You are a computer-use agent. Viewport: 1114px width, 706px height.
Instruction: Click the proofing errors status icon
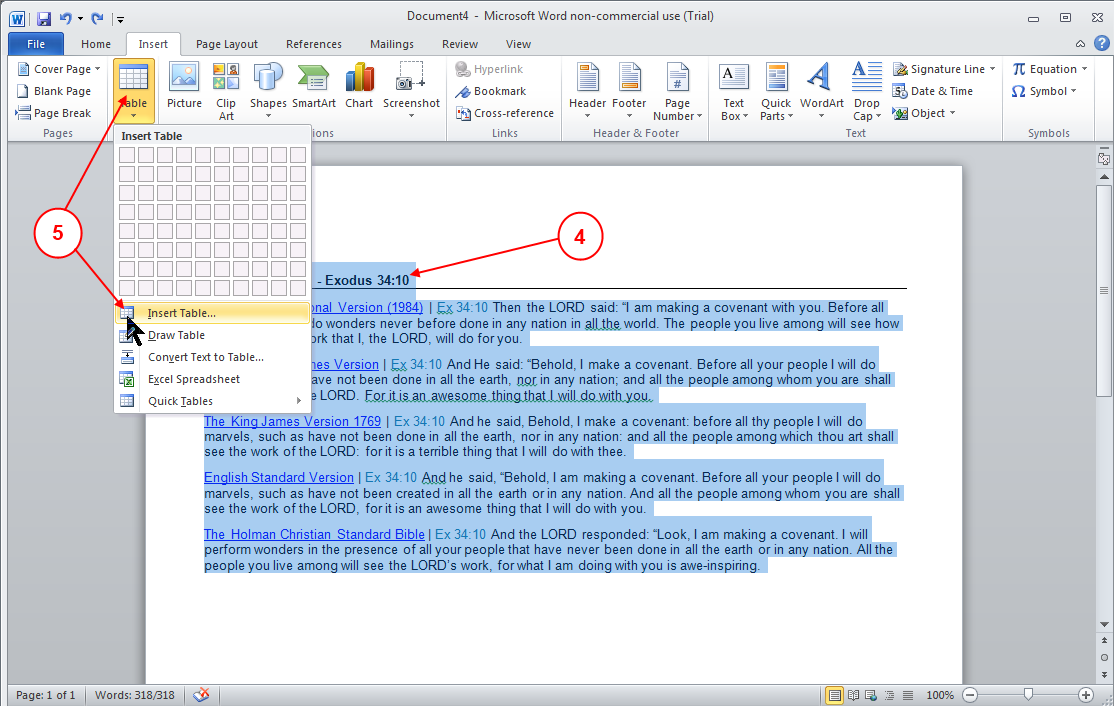(201, 695)
